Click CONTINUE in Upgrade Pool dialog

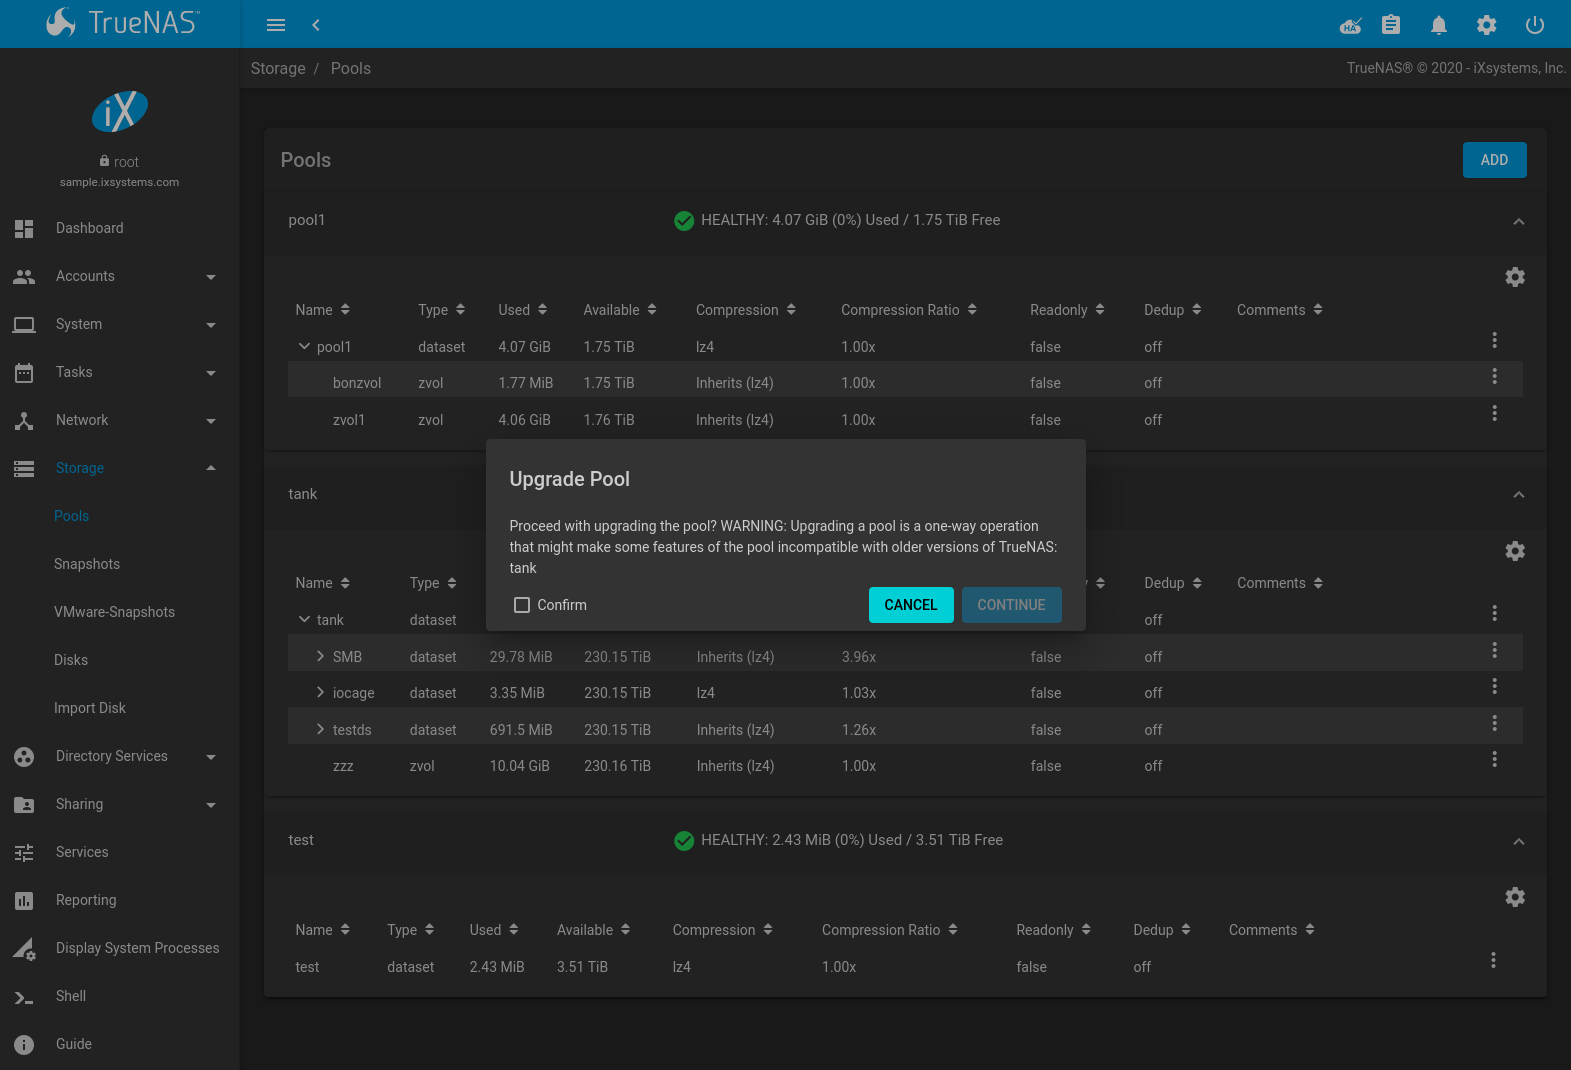point(1011,605)
